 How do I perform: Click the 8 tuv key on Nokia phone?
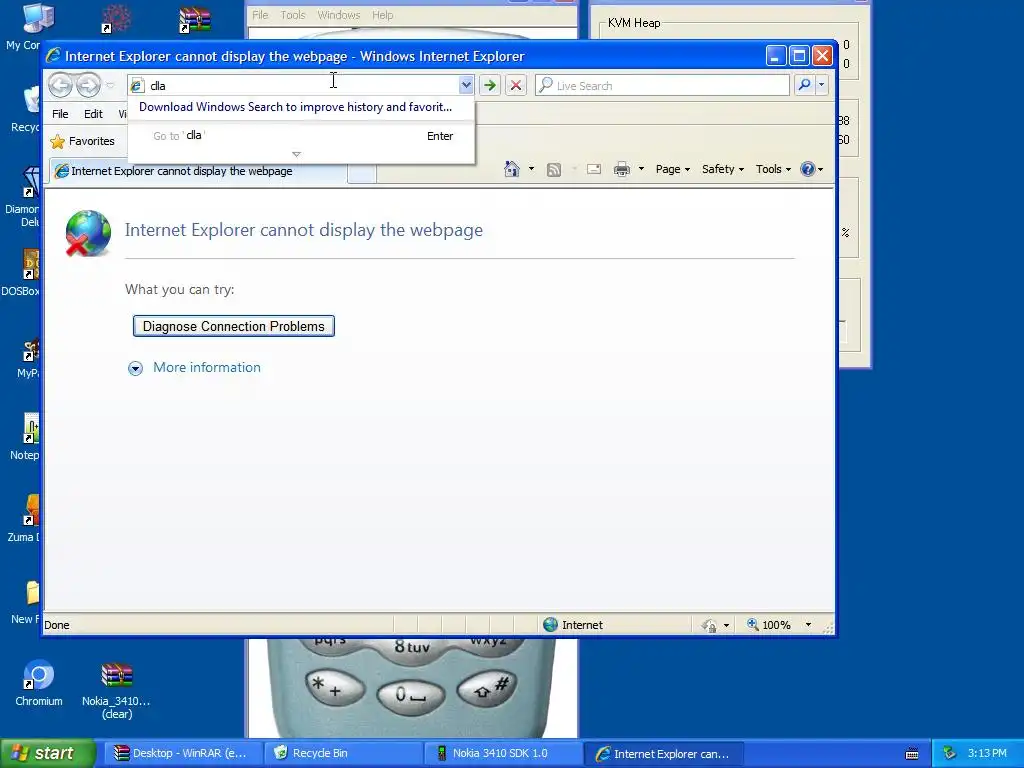pyautogui.click(x=411, y=647)
